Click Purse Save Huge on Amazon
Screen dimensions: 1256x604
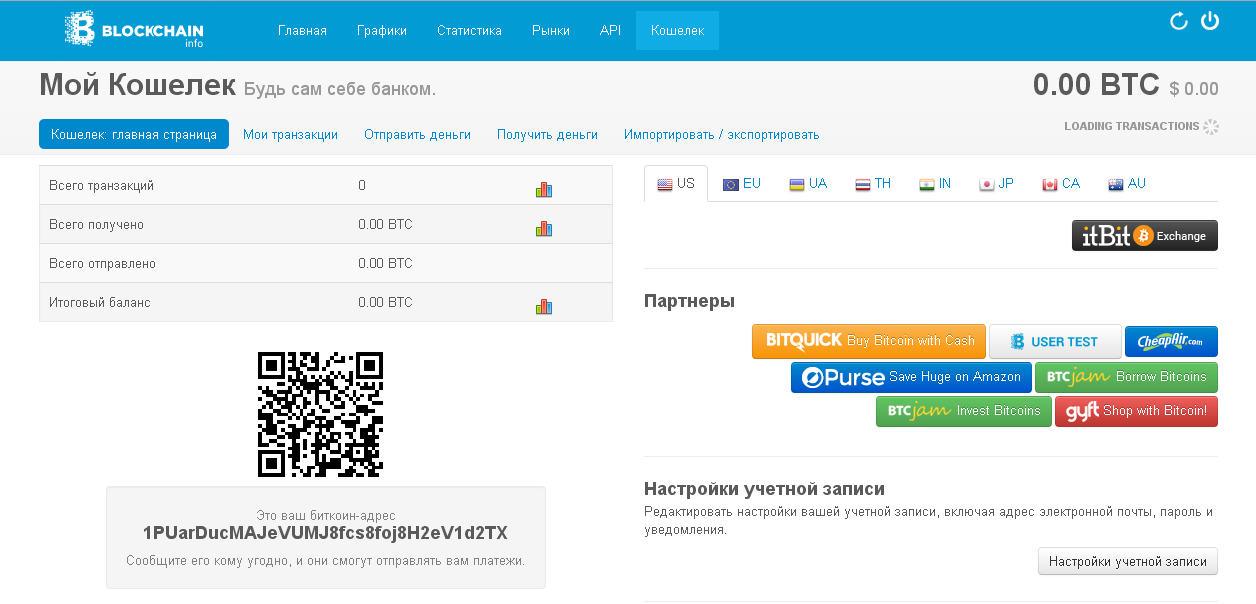click(911, 377)
